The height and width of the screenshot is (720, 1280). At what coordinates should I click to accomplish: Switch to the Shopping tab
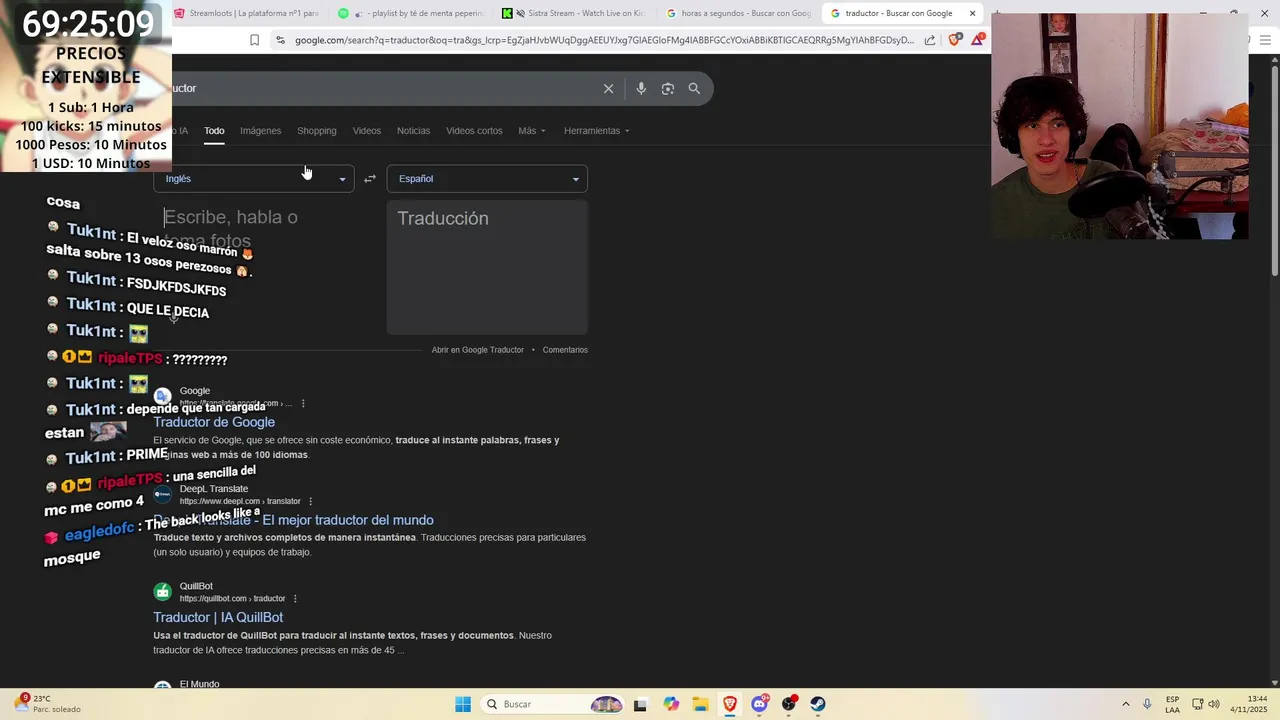click(x=316, y=131)
